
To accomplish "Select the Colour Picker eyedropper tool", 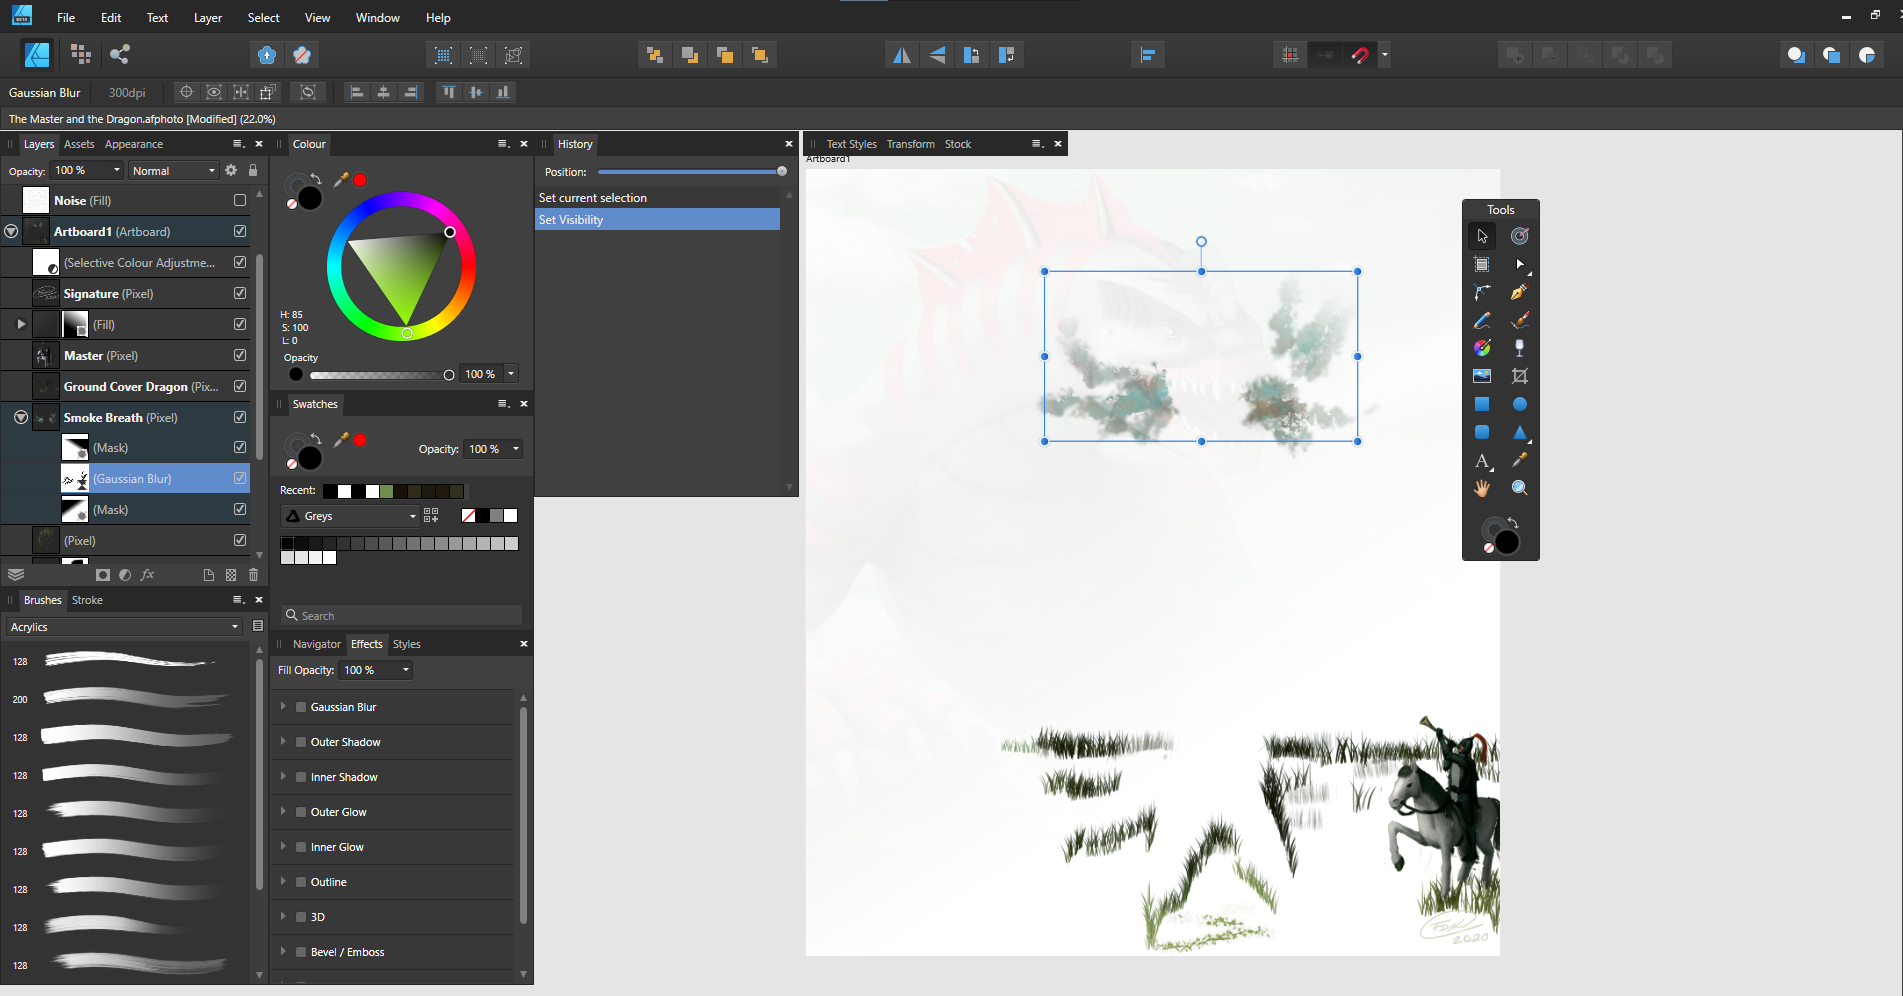I will (x=1520, y=460).
